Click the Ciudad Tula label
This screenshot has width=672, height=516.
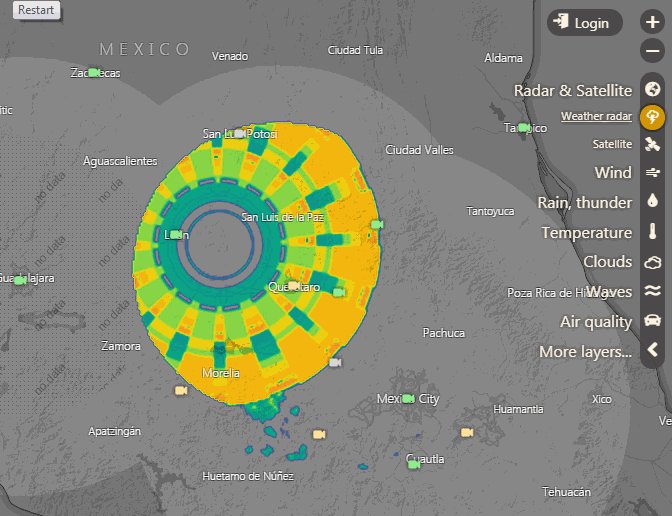355,51
